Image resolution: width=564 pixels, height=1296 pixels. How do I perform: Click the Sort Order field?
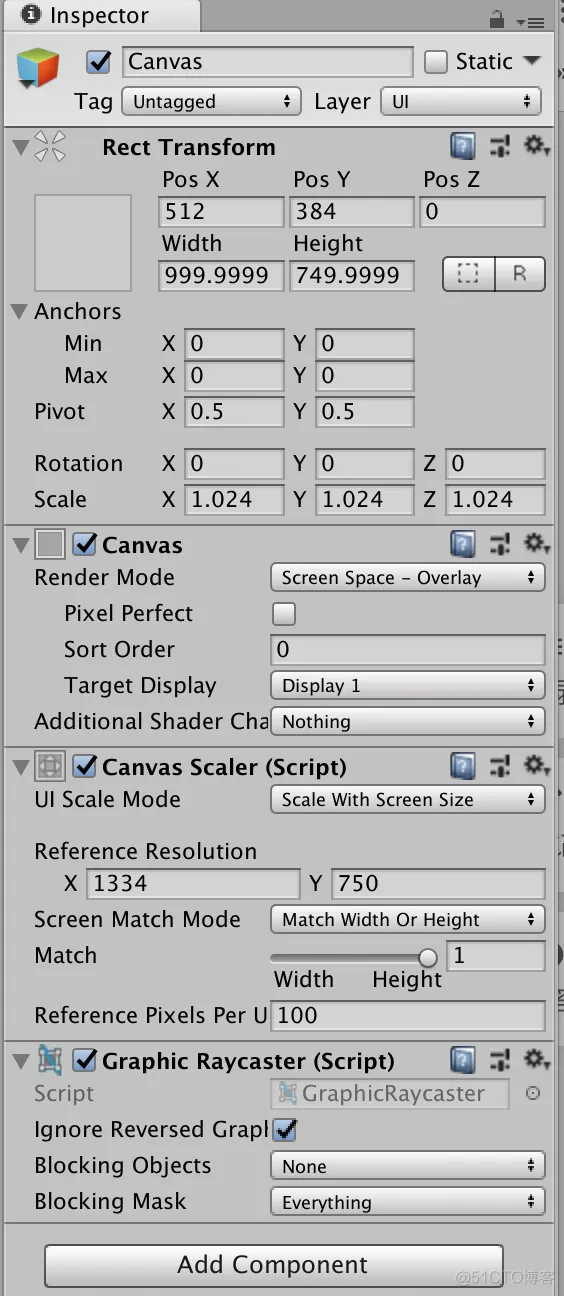coord(408,649)
